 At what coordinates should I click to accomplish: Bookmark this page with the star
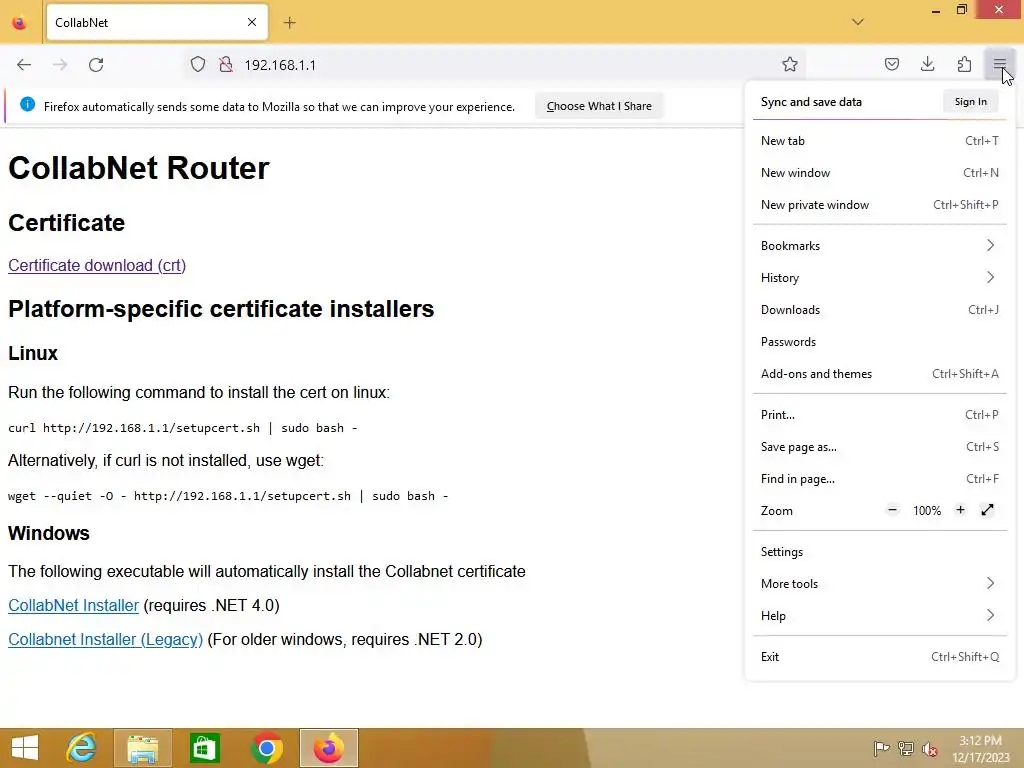point(790,64)
